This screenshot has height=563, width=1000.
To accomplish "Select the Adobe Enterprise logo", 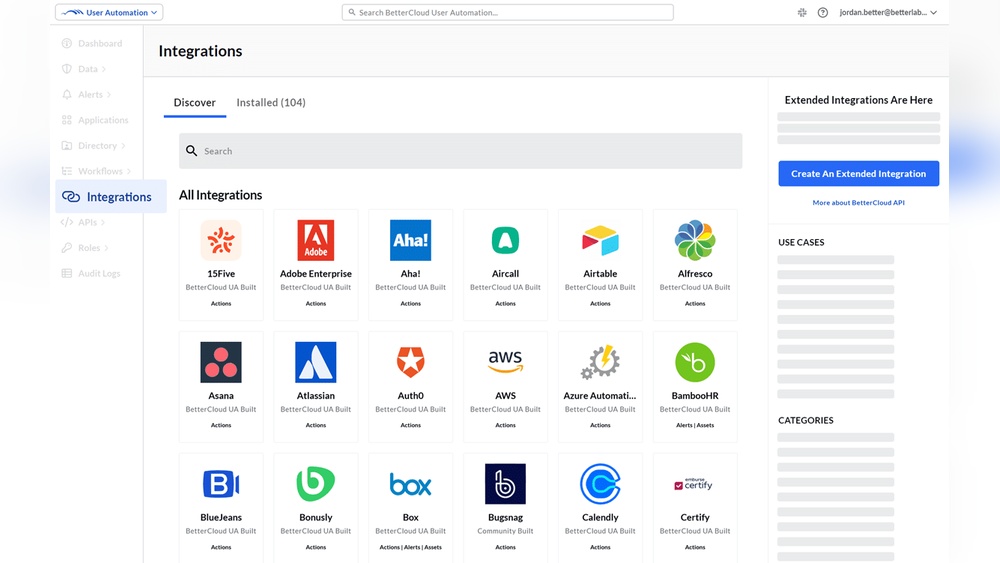I will point(316,240).
